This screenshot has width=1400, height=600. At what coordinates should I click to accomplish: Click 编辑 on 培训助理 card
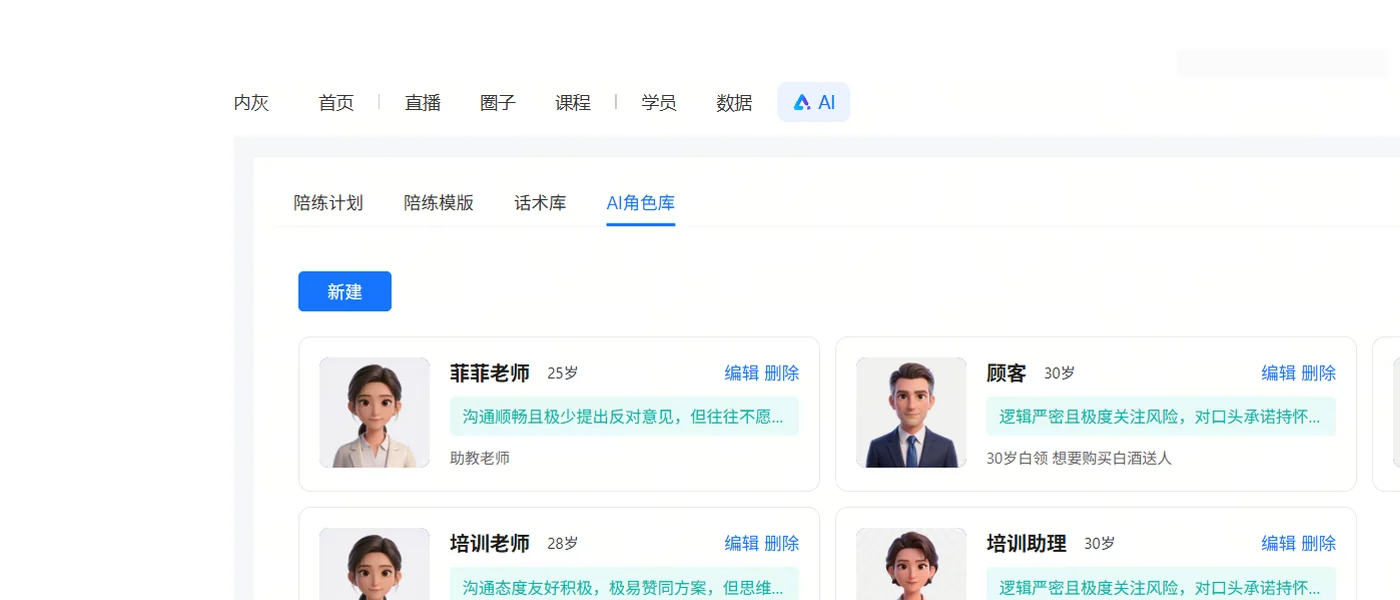point(1279,543)
